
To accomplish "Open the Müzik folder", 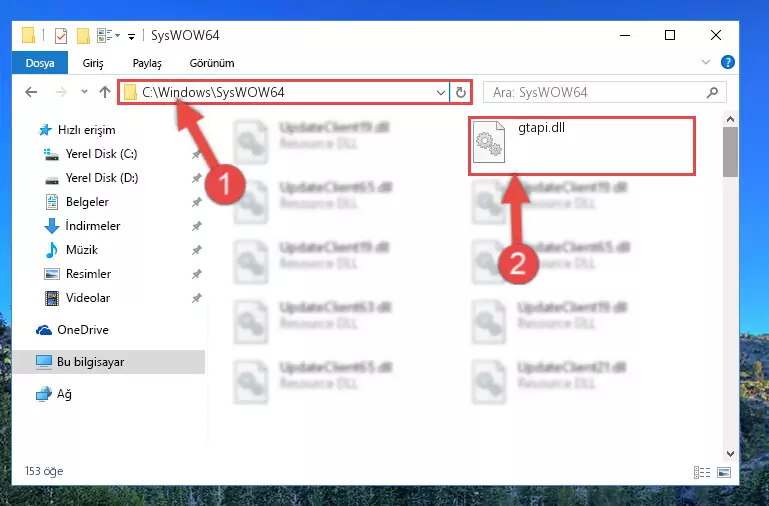I will pos(71,250).
